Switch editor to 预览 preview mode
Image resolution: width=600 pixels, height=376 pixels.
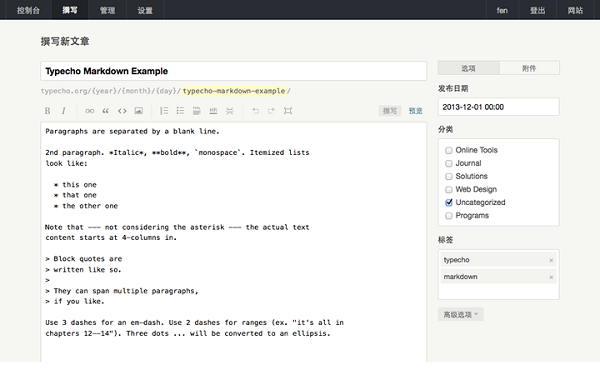point(416,111)
